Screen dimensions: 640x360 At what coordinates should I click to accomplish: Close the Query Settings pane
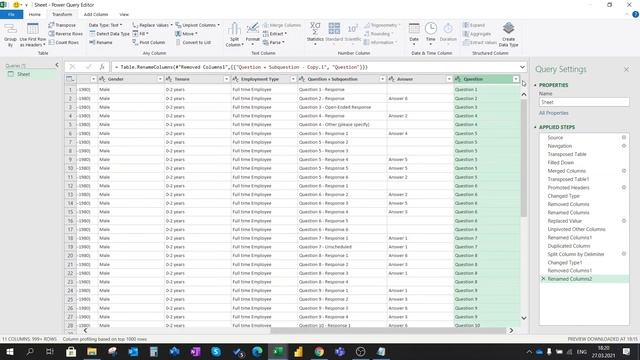(x=626, y=70)
